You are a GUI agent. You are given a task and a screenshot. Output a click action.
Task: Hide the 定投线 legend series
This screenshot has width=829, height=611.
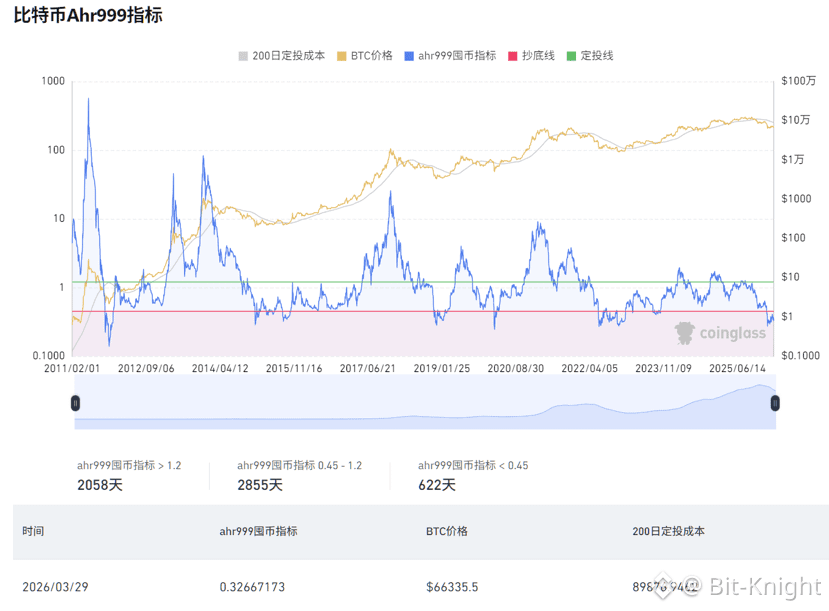pos(590,55)
